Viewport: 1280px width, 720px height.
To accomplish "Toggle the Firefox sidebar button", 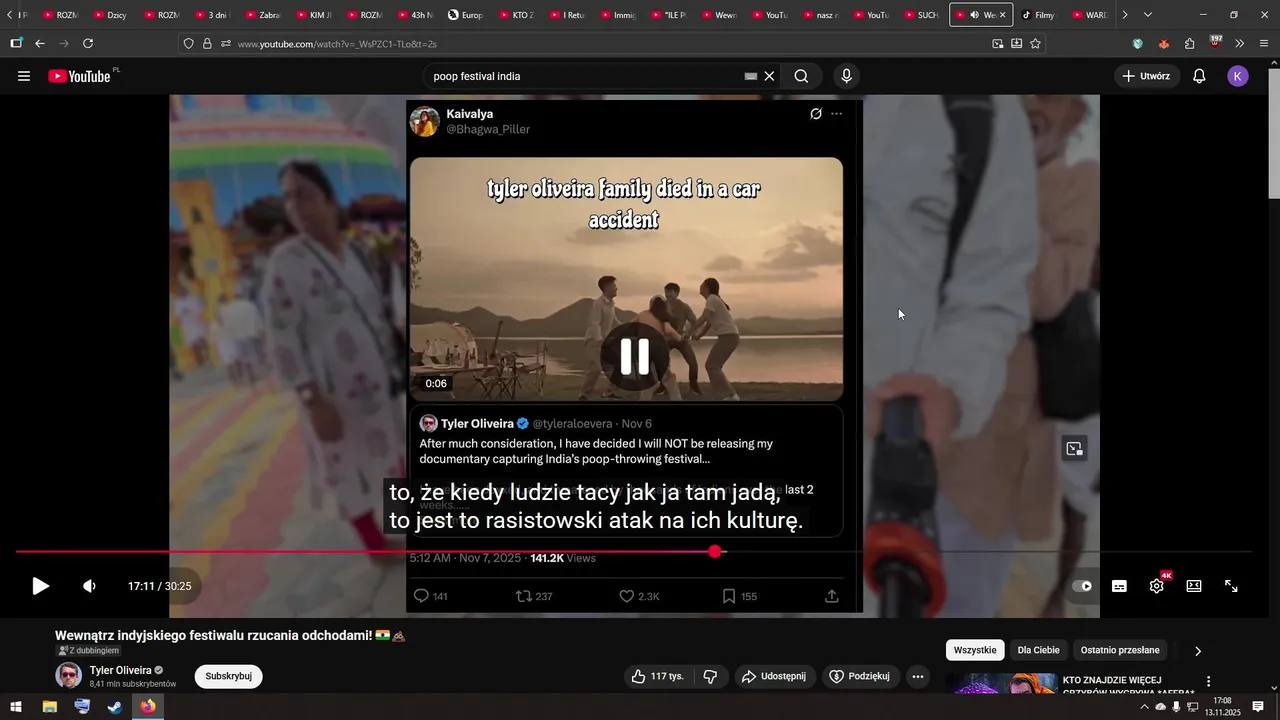I will [x=16, y=44].
